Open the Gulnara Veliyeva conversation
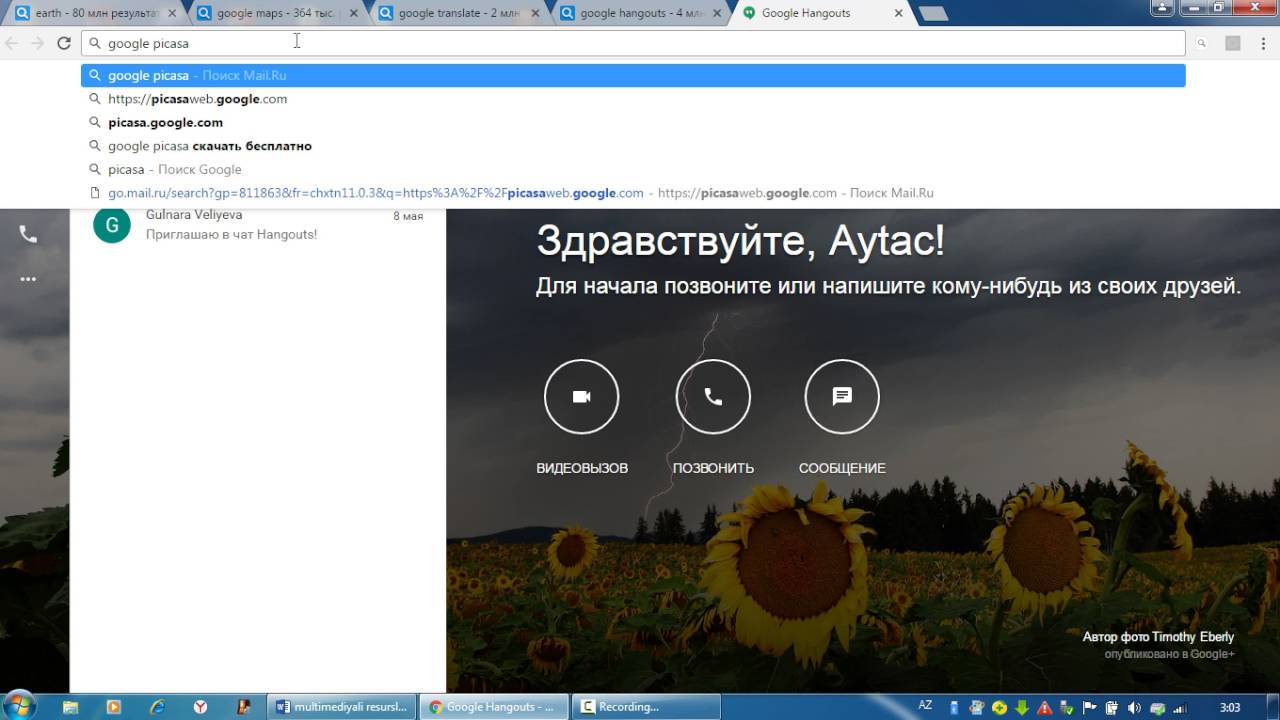 [x=258, y=225]
